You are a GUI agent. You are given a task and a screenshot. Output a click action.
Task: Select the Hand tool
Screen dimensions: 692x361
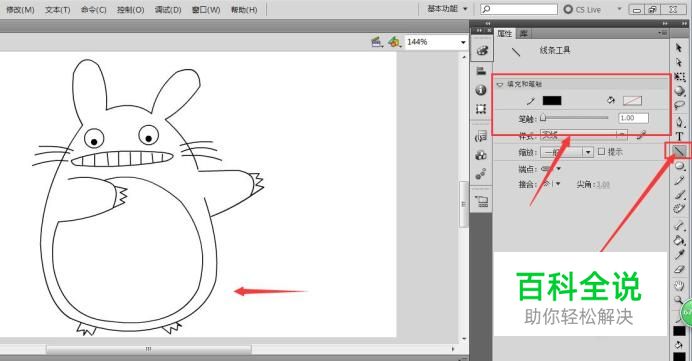pos(679,286)
